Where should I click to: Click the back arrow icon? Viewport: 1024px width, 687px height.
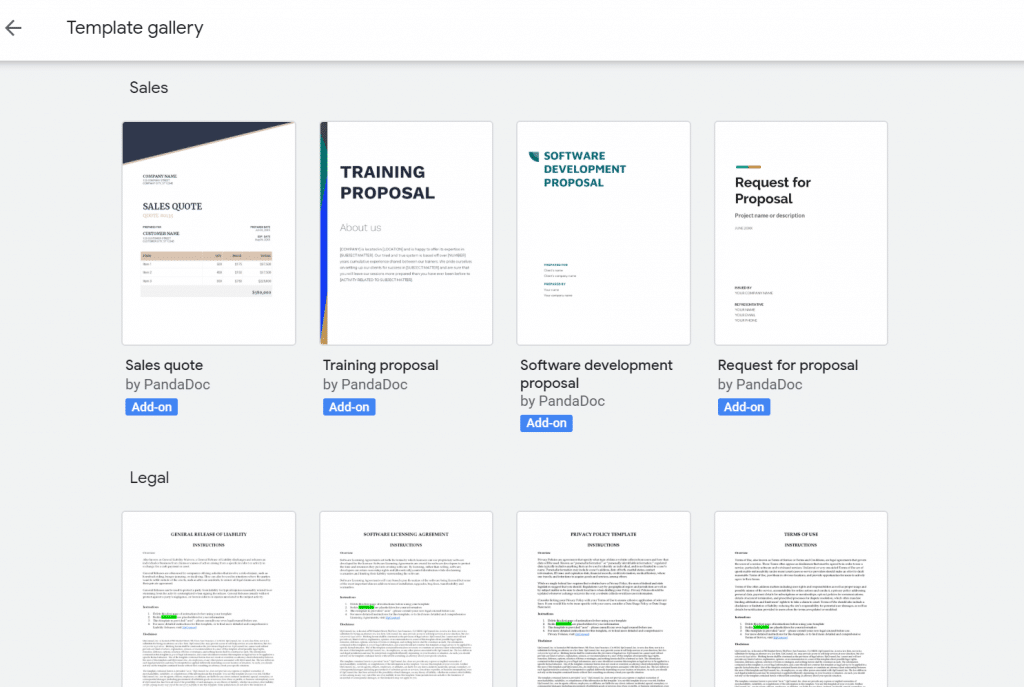click(14, 28)
